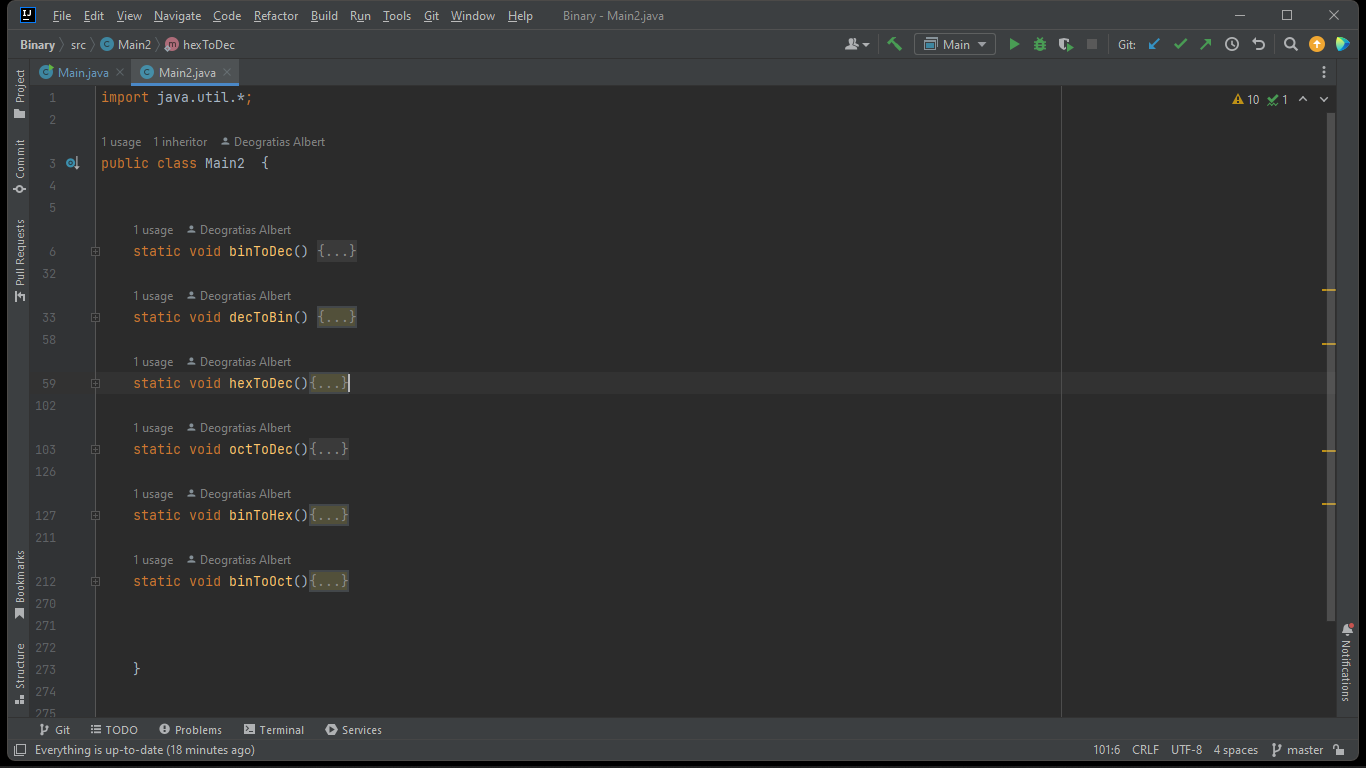Expand the hexToDec folded method body
The image size is (1366, 768).
[329, 383]
